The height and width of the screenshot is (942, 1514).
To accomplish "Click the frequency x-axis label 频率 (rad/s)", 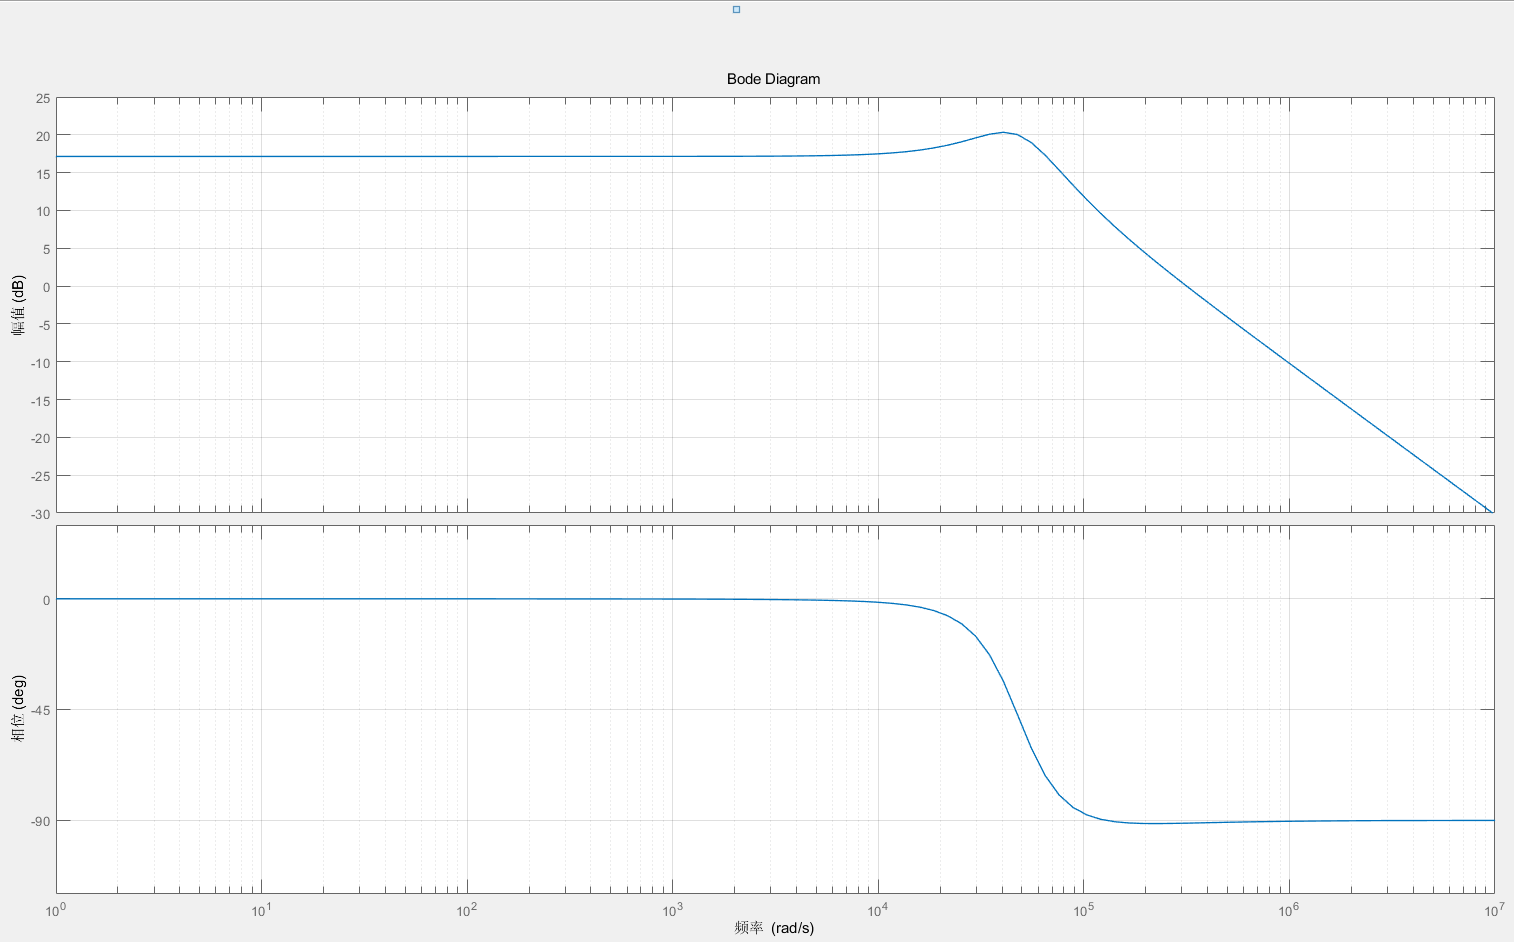I will [774, 928].
